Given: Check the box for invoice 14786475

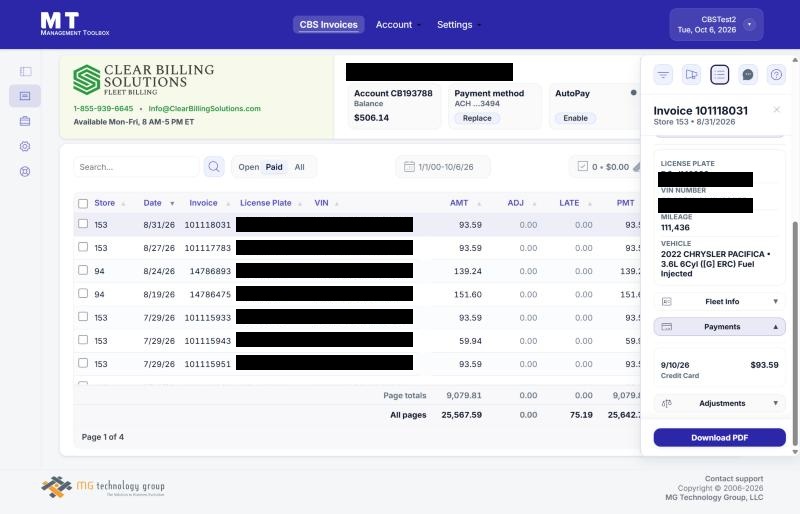Looking at the screenshot, I should click(83, 293).
